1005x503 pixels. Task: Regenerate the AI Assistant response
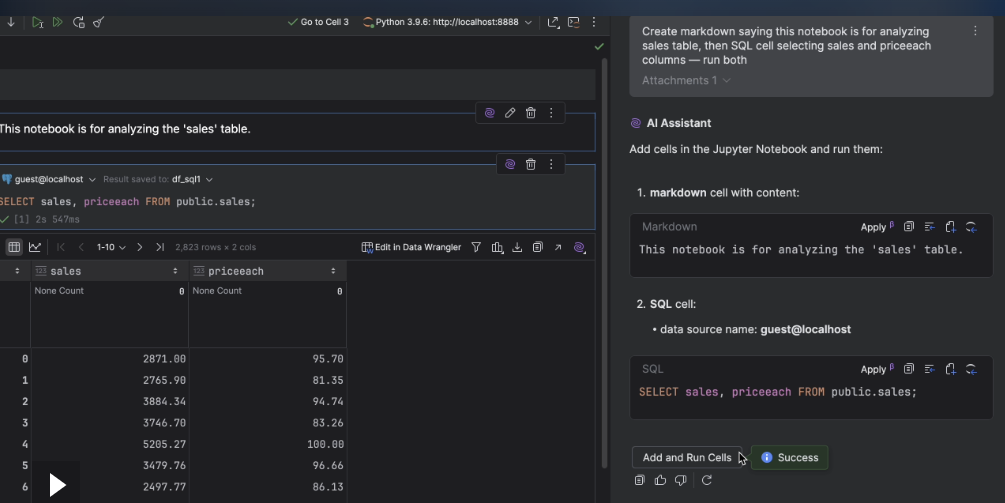pyautogui.click(x=706, y=481)
